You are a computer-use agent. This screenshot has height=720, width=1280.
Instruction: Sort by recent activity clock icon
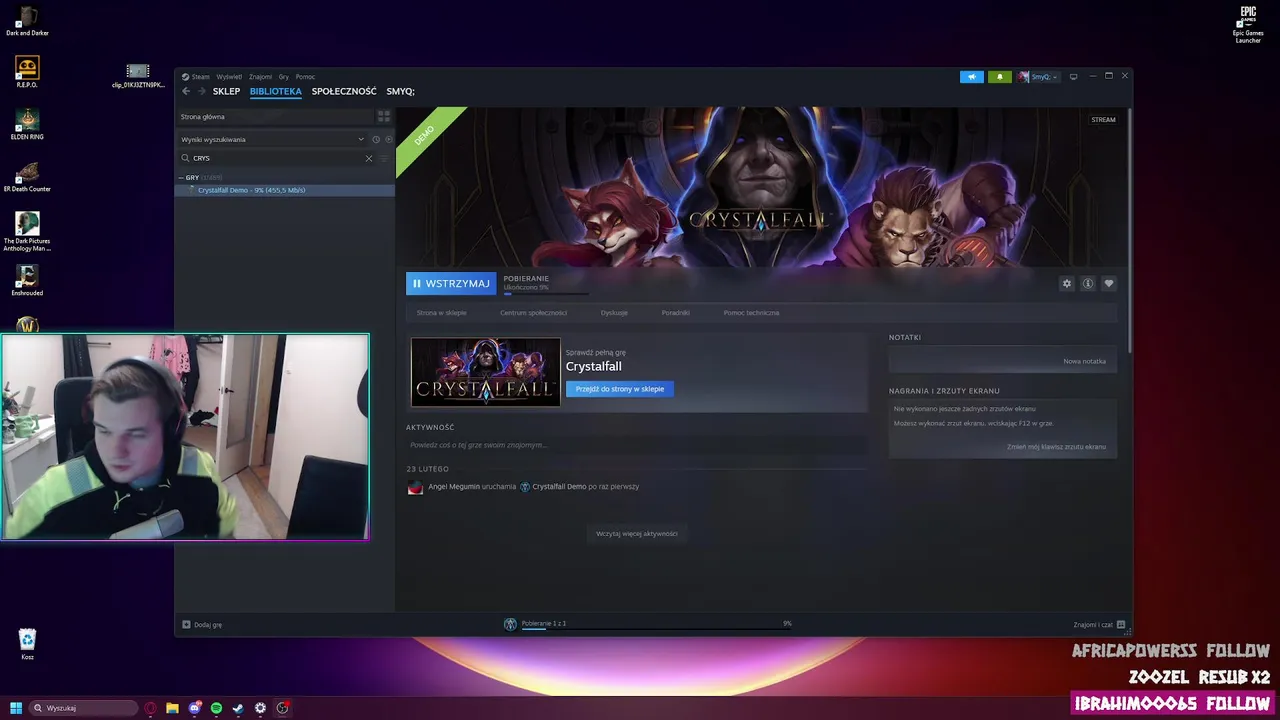(x=376, y=139)
